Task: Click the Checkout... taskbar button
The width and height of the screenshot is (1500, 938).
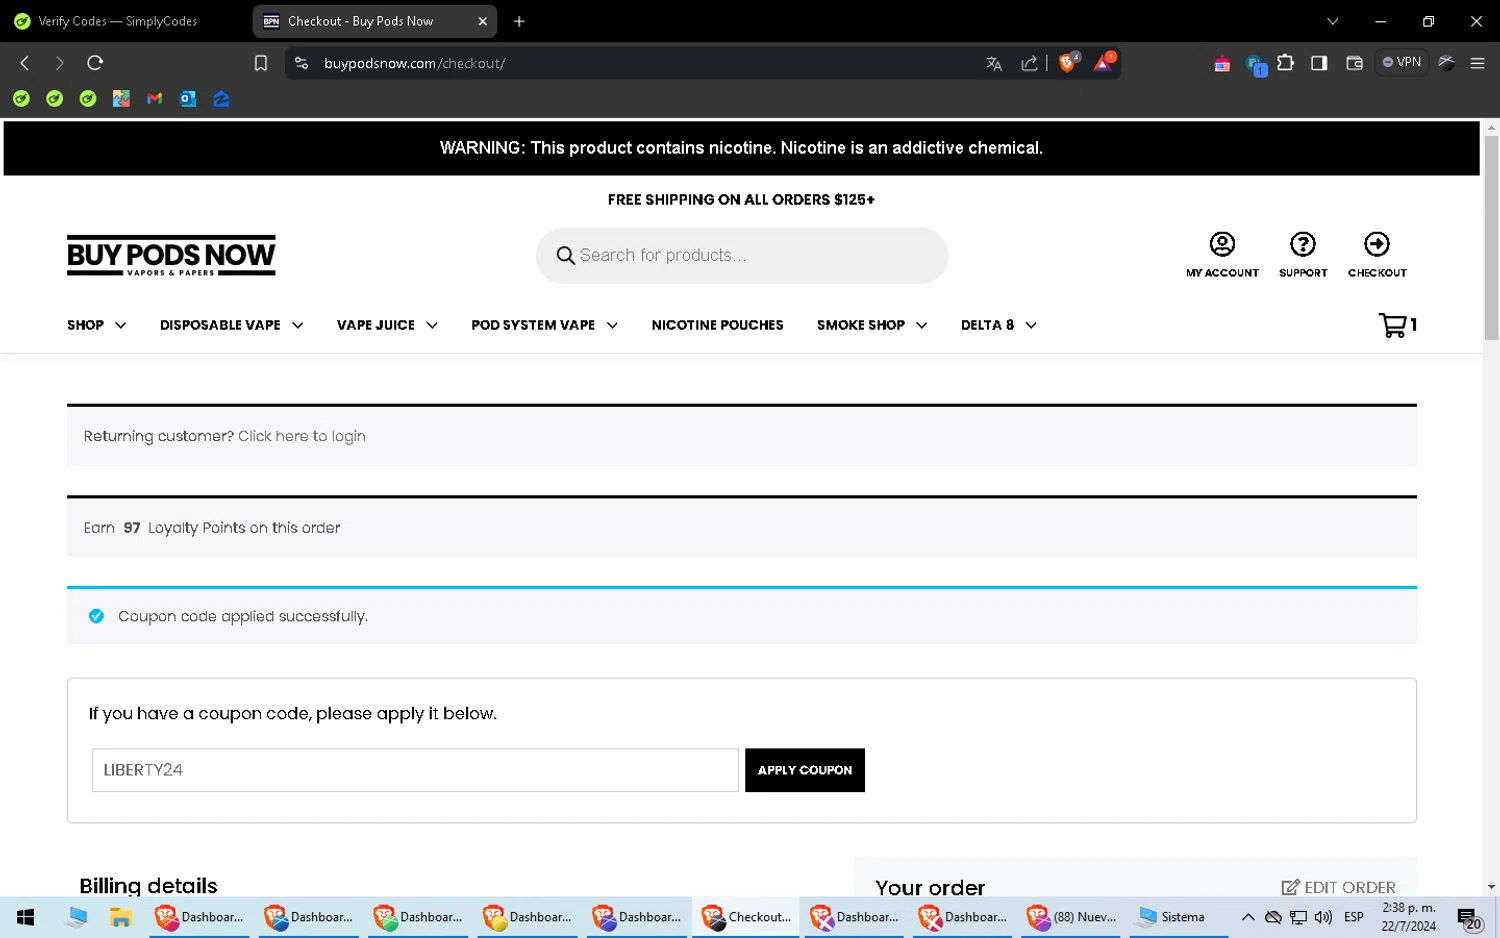Action: click(745, 917)
